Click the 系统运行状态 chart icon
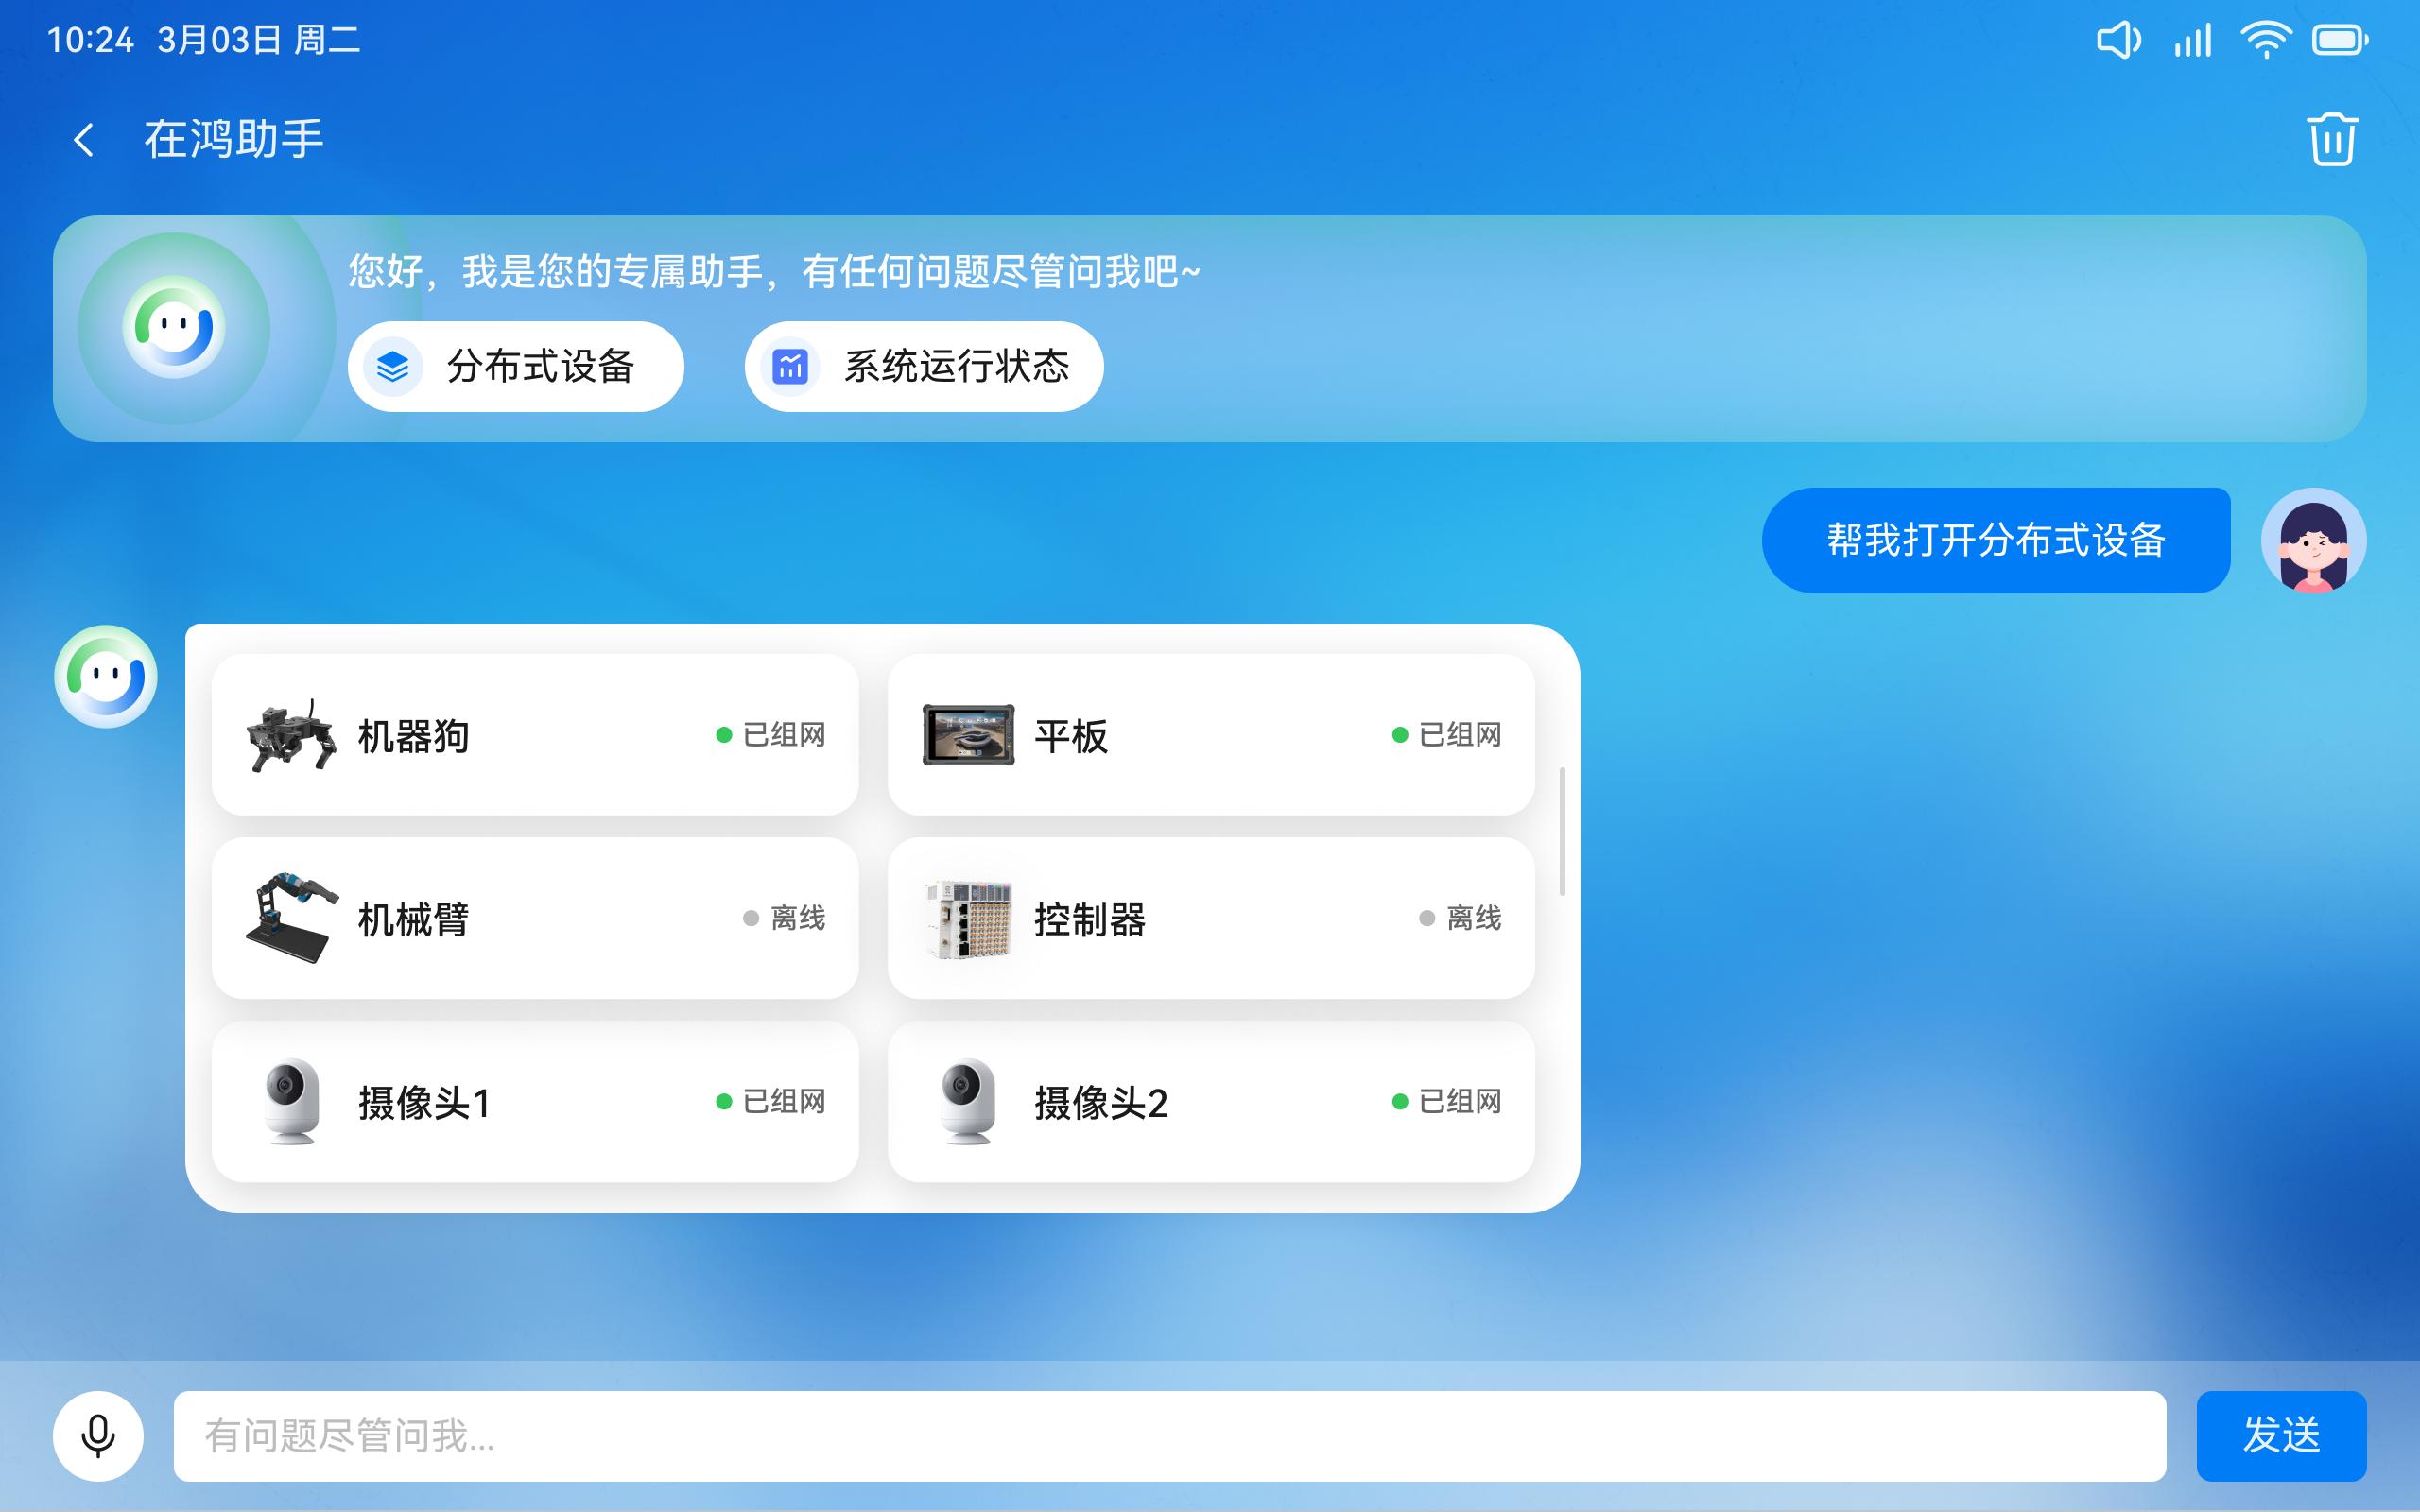This screenshot has height=1512, width=2420. [791, 366]
